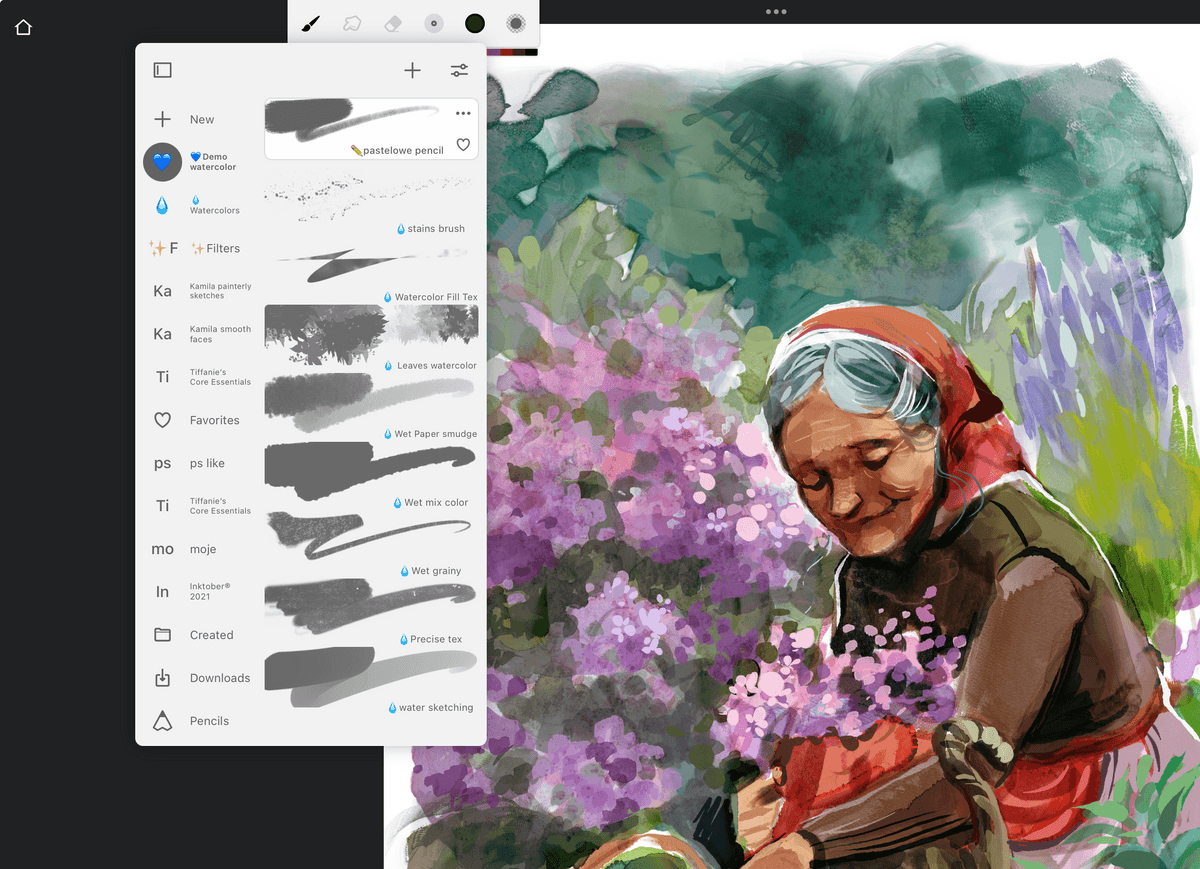The height and width of the screenshot is (869, 1200).
Task: Select the Smudge tool
Action: pyautogui.click(x=352, y=23)
